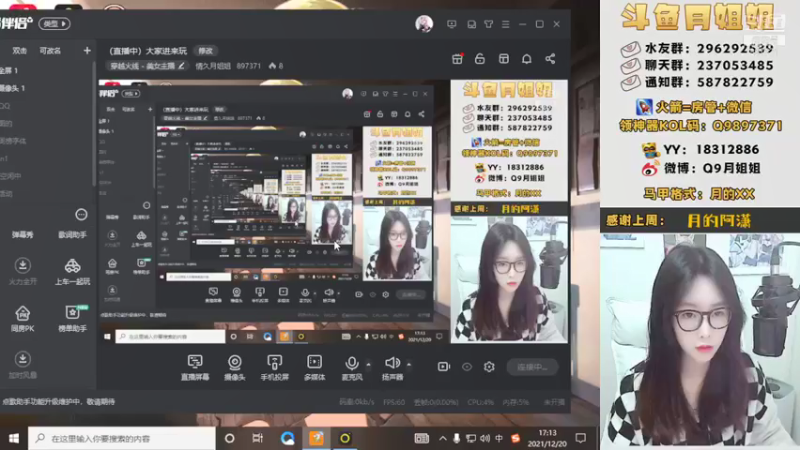Click the 内存:5% memory status entry
This screenshot has height=450, width=800.
pos(515,402)
